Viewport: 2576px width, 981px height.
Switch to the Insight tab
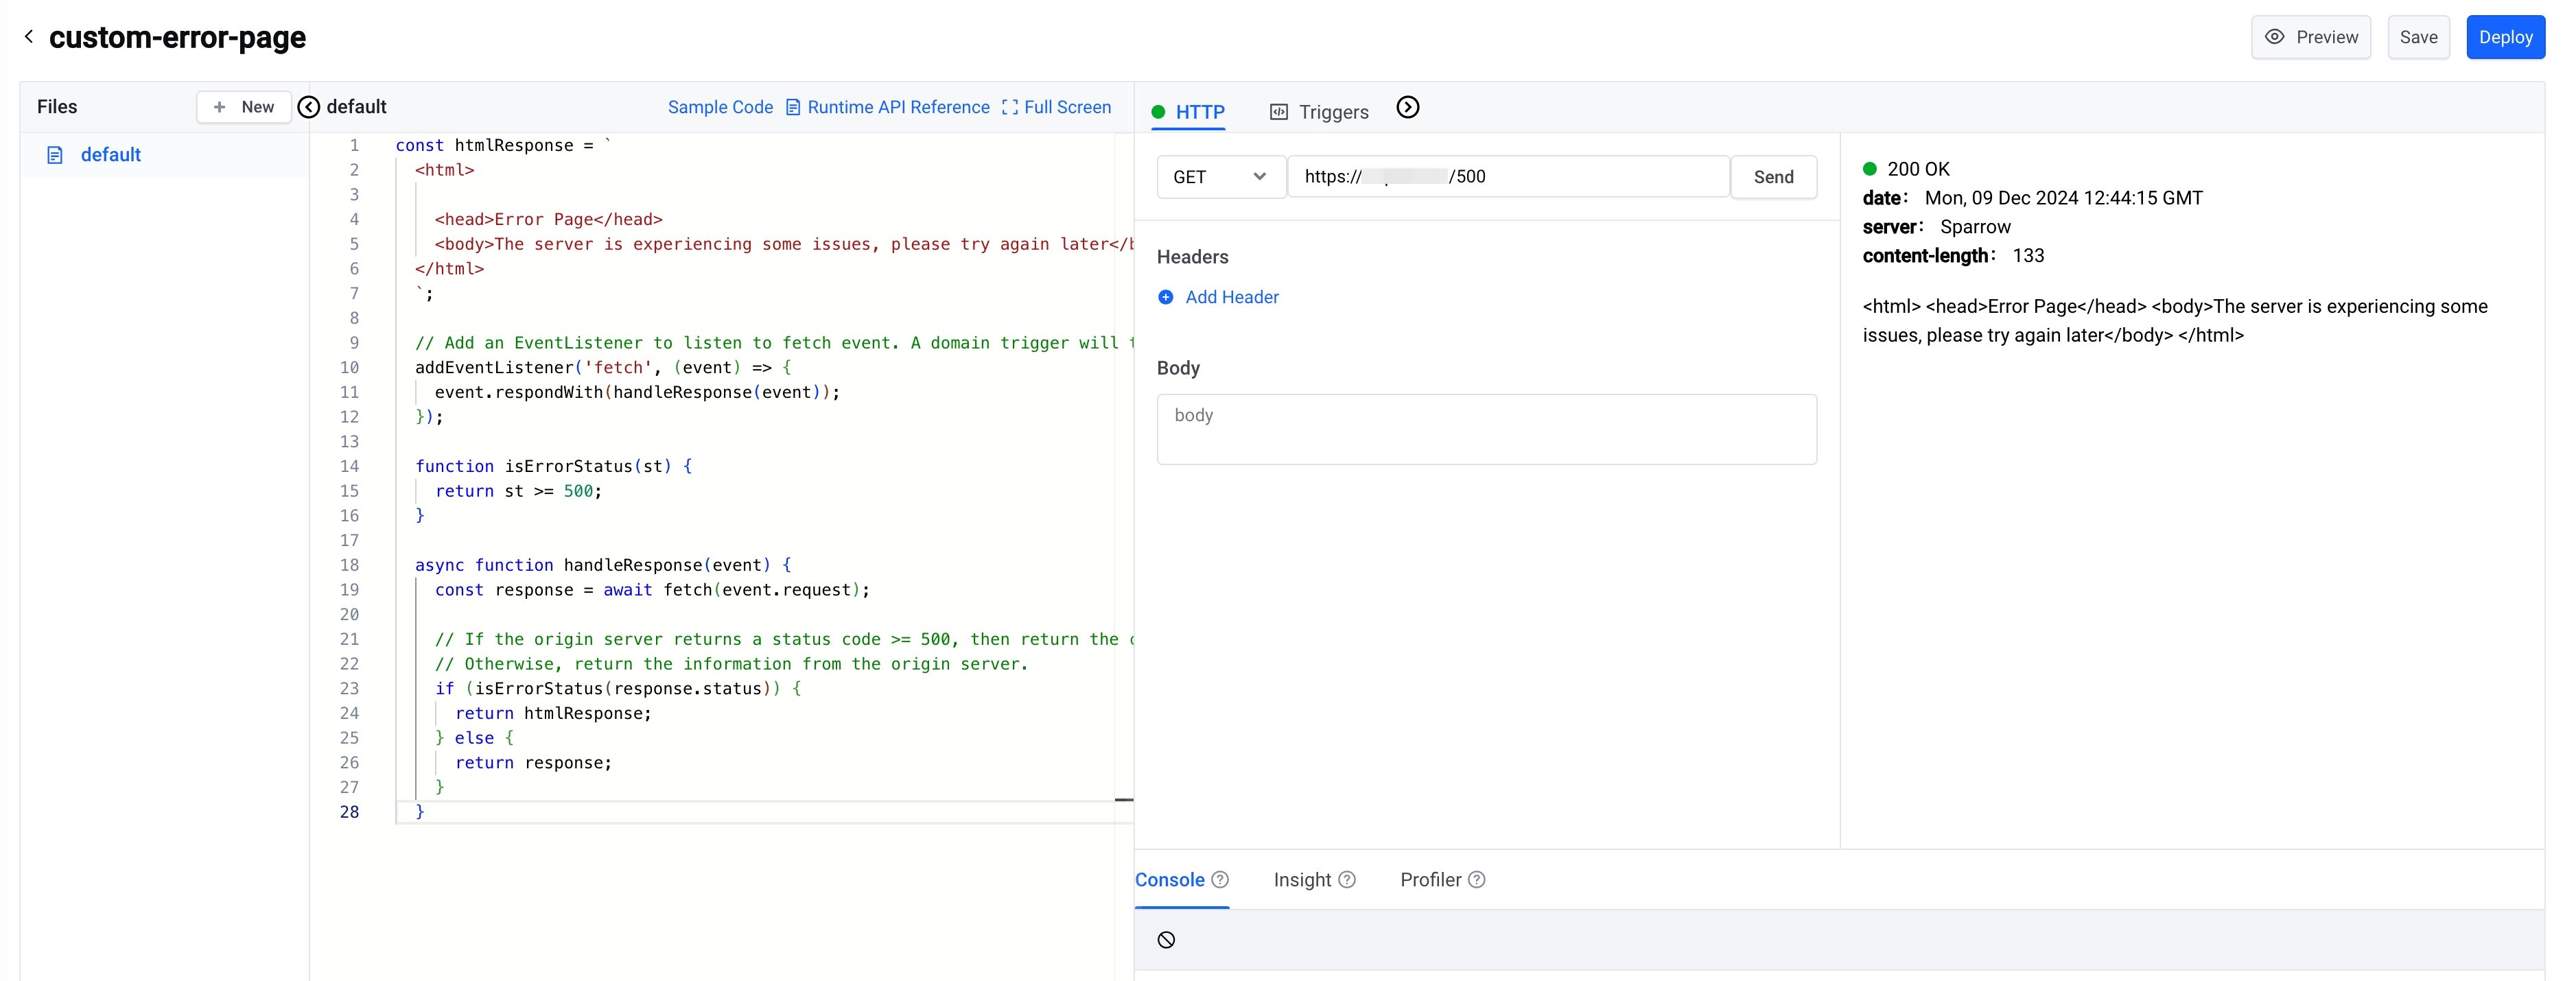tap(1313, 879)
